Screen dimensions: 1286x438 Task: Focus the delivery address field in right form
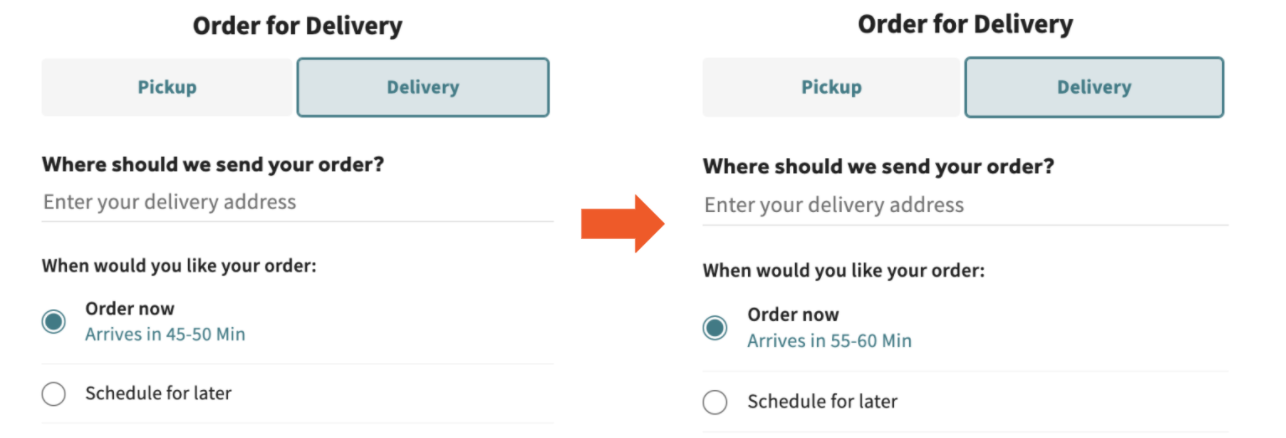[x=964, y=205]
